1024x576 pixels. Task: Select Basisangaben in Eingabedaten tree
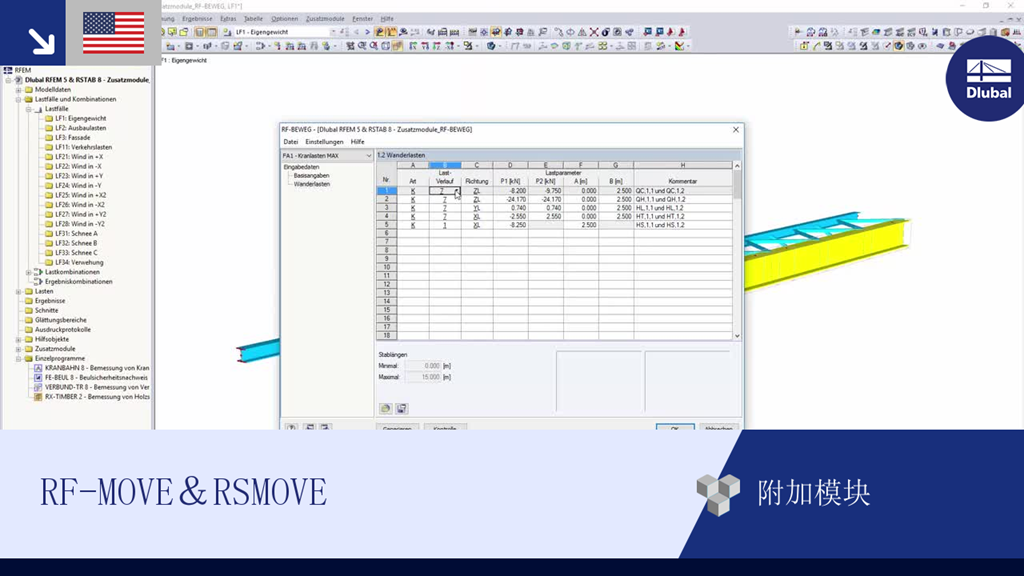(312, 176)
